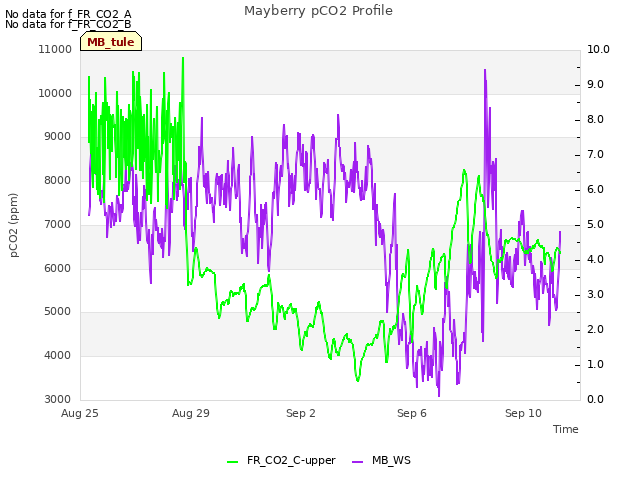Click the 5000 left axis value

point(58,312)
